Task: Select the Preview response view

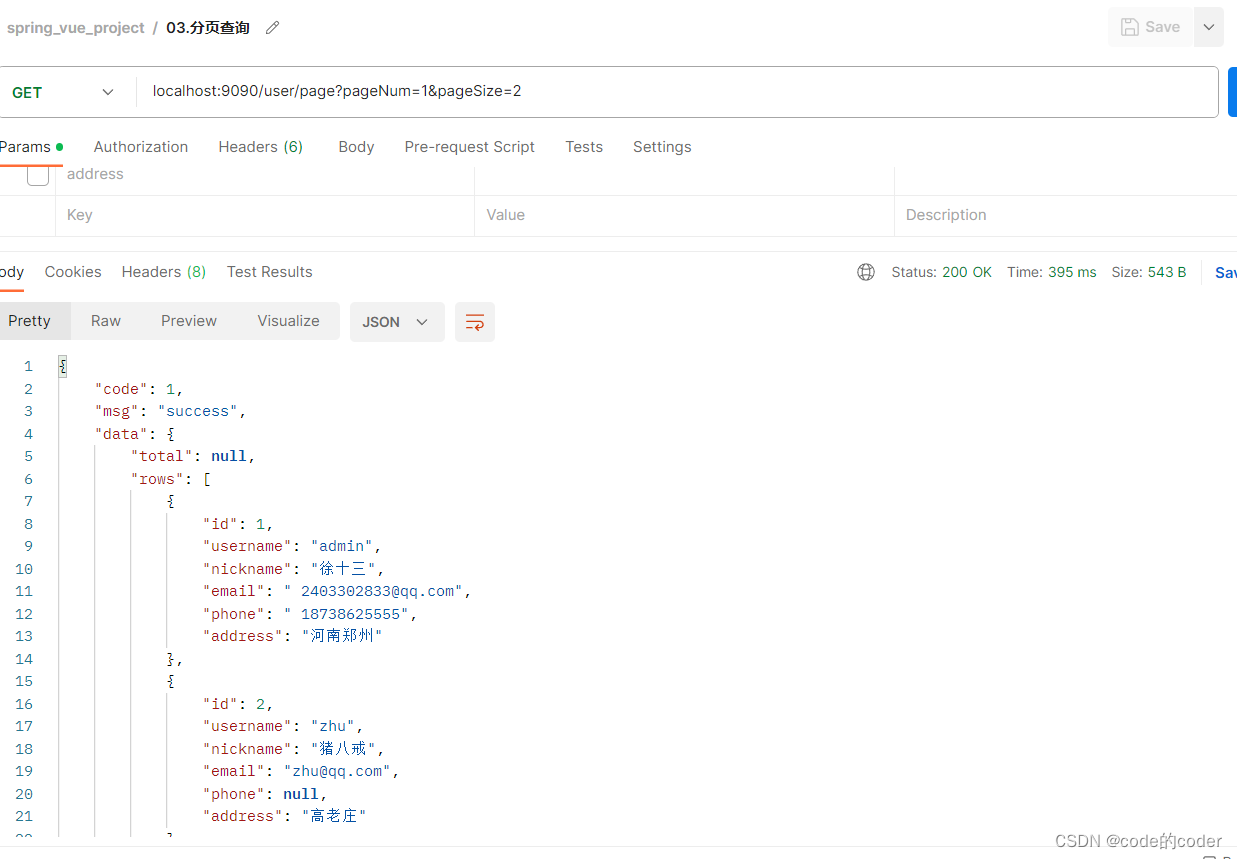Action: pyautogui.click(x=188, y=320)
